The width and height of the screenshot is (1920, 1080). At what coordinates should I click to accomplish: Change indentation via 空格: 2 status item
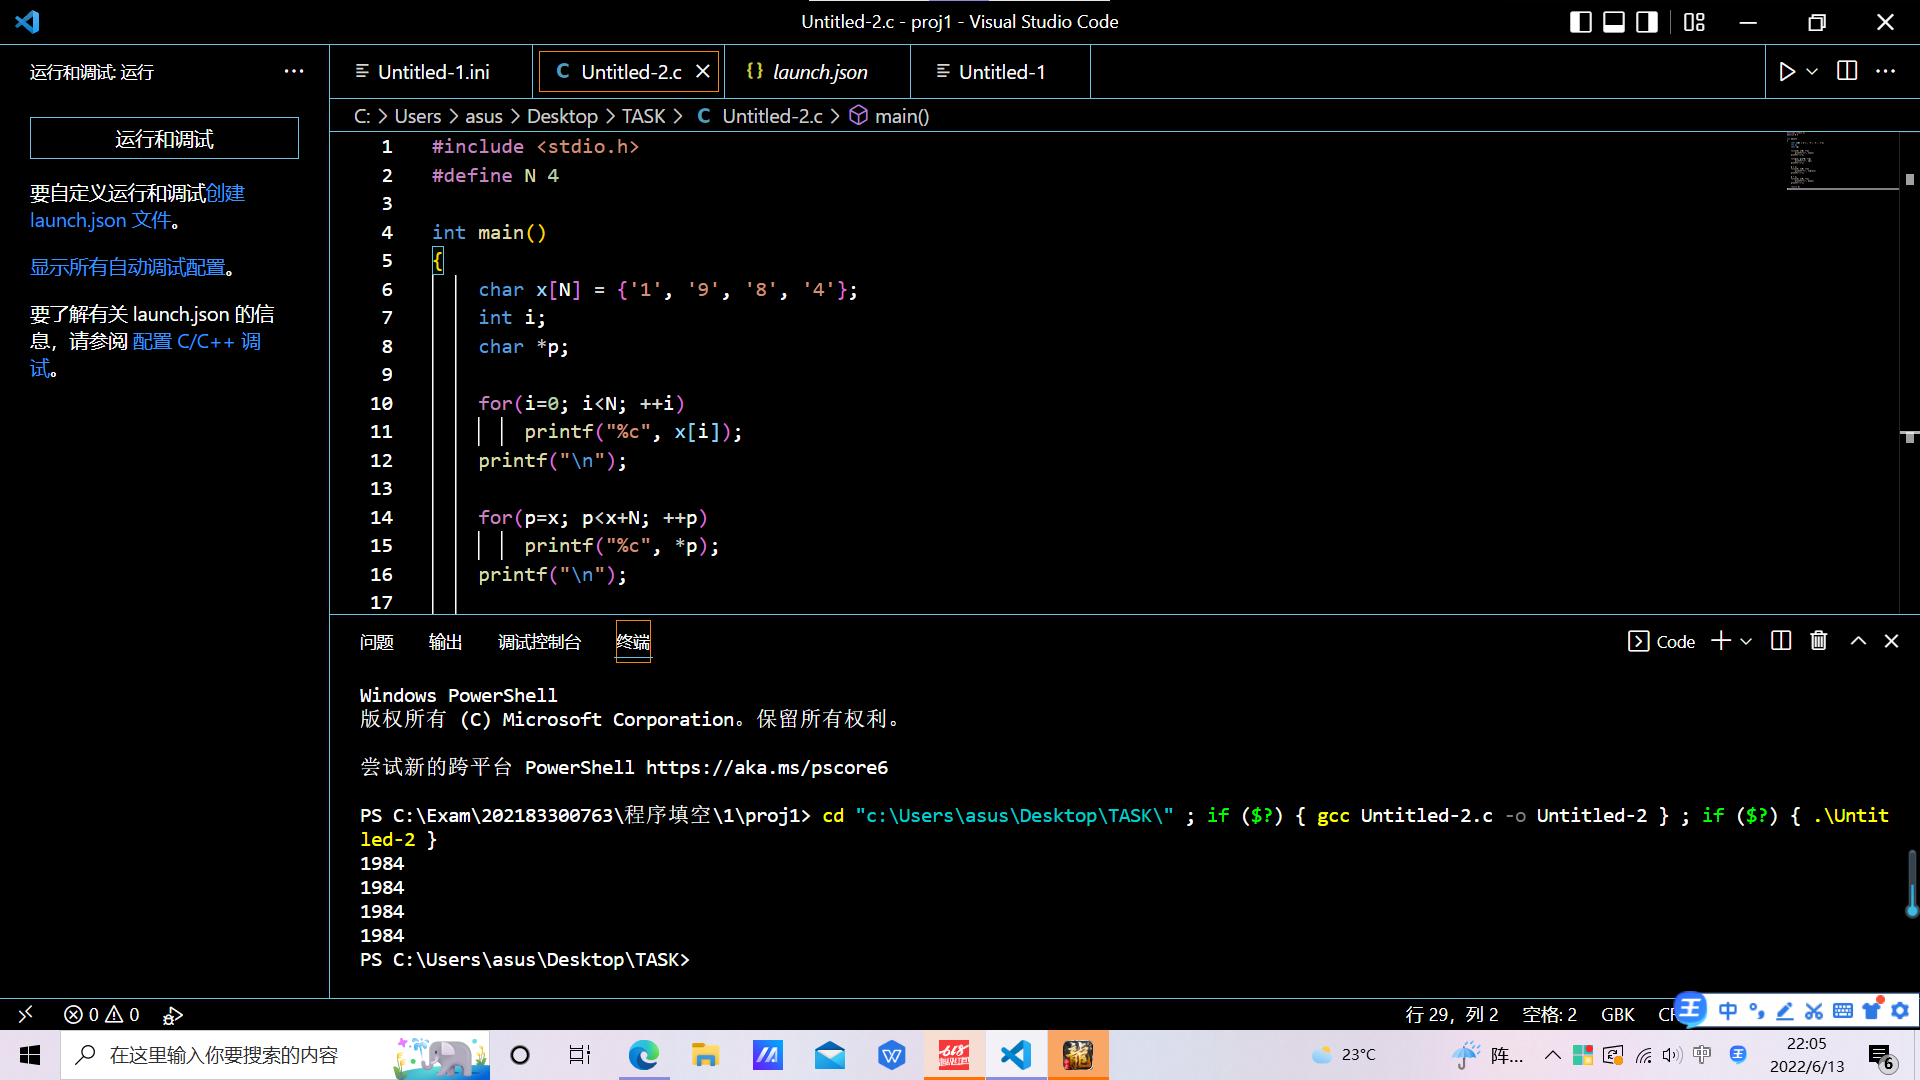[x=1549, y=1015]
